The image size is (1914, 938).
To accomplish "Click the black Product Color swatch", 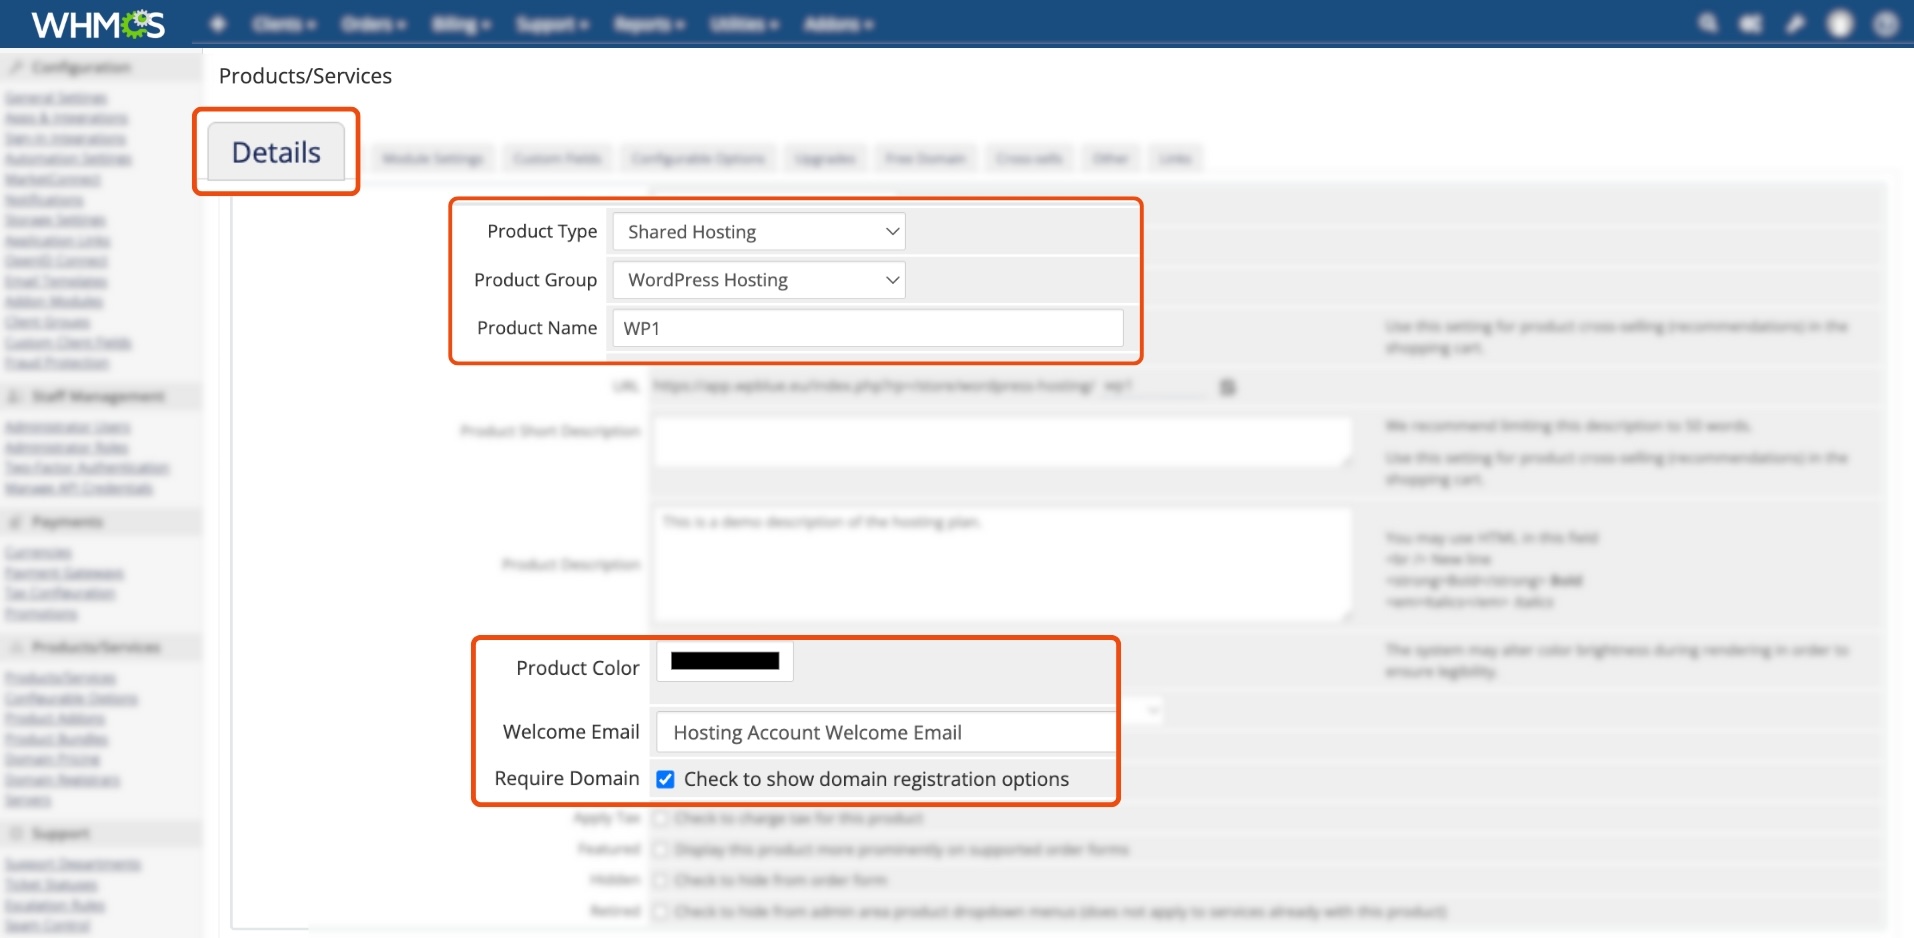I will pos(724,661).
